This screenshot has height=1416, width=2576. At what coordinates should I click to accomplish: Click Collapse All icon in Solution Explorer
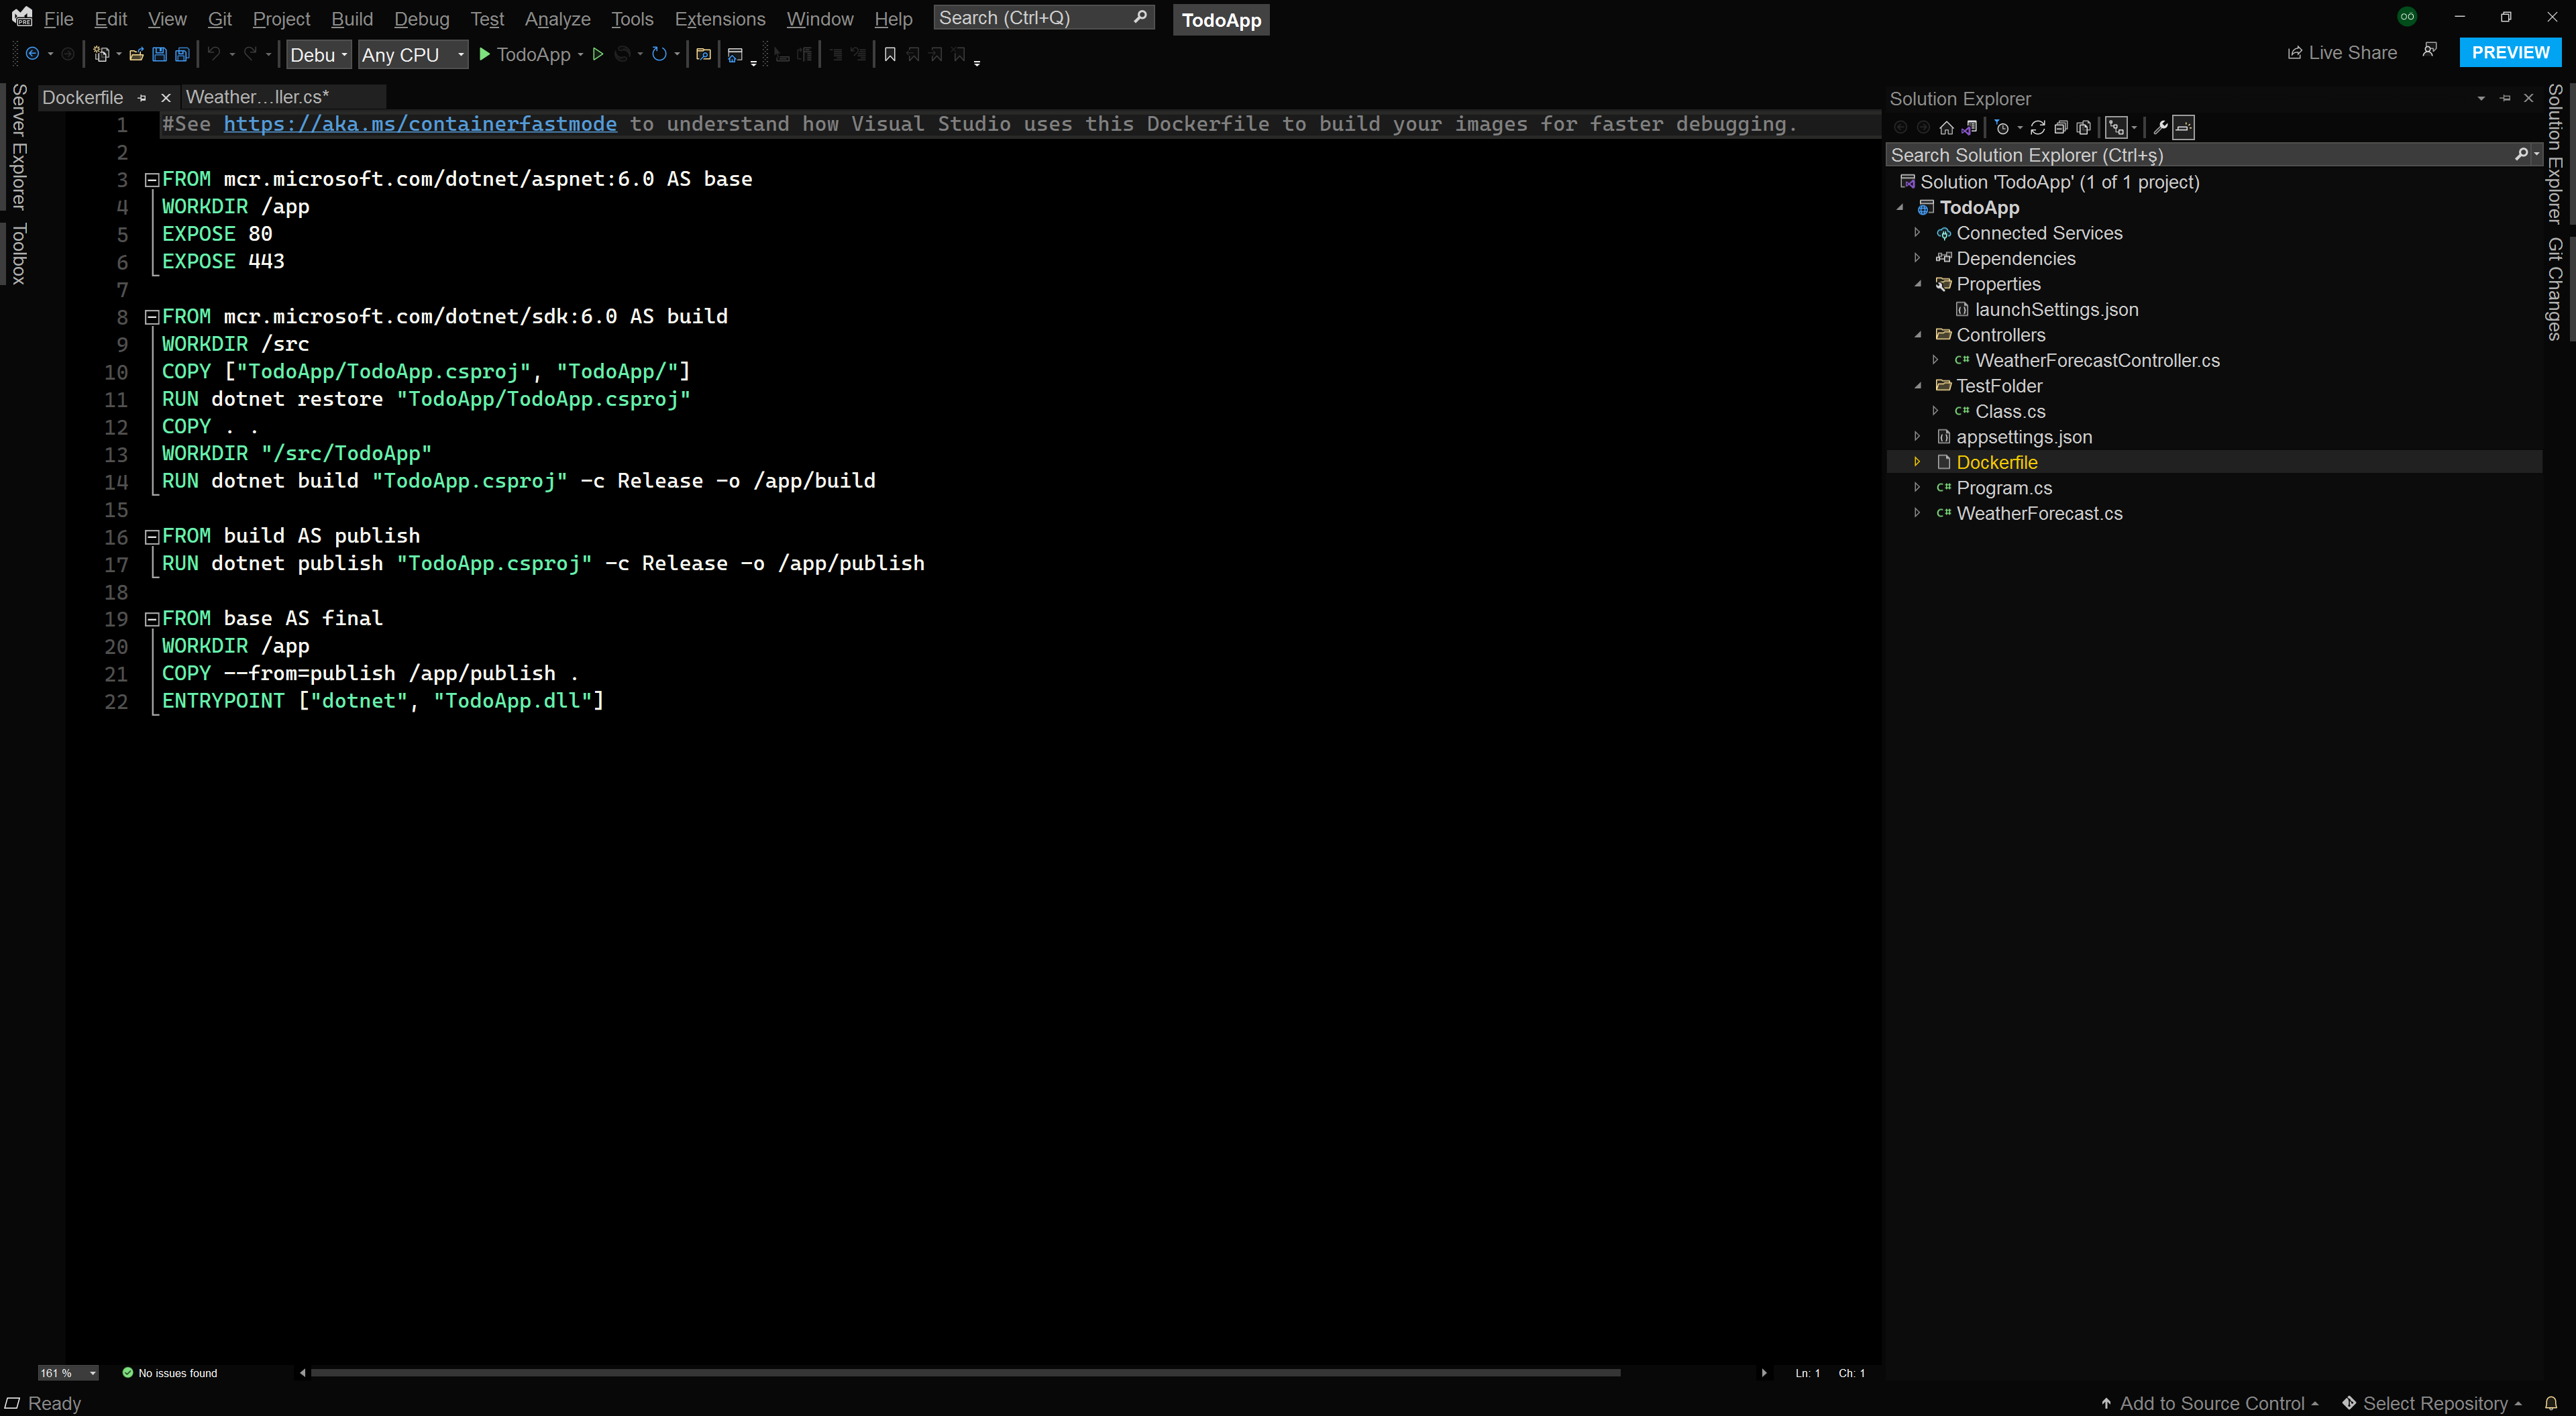click(2060, 127)
